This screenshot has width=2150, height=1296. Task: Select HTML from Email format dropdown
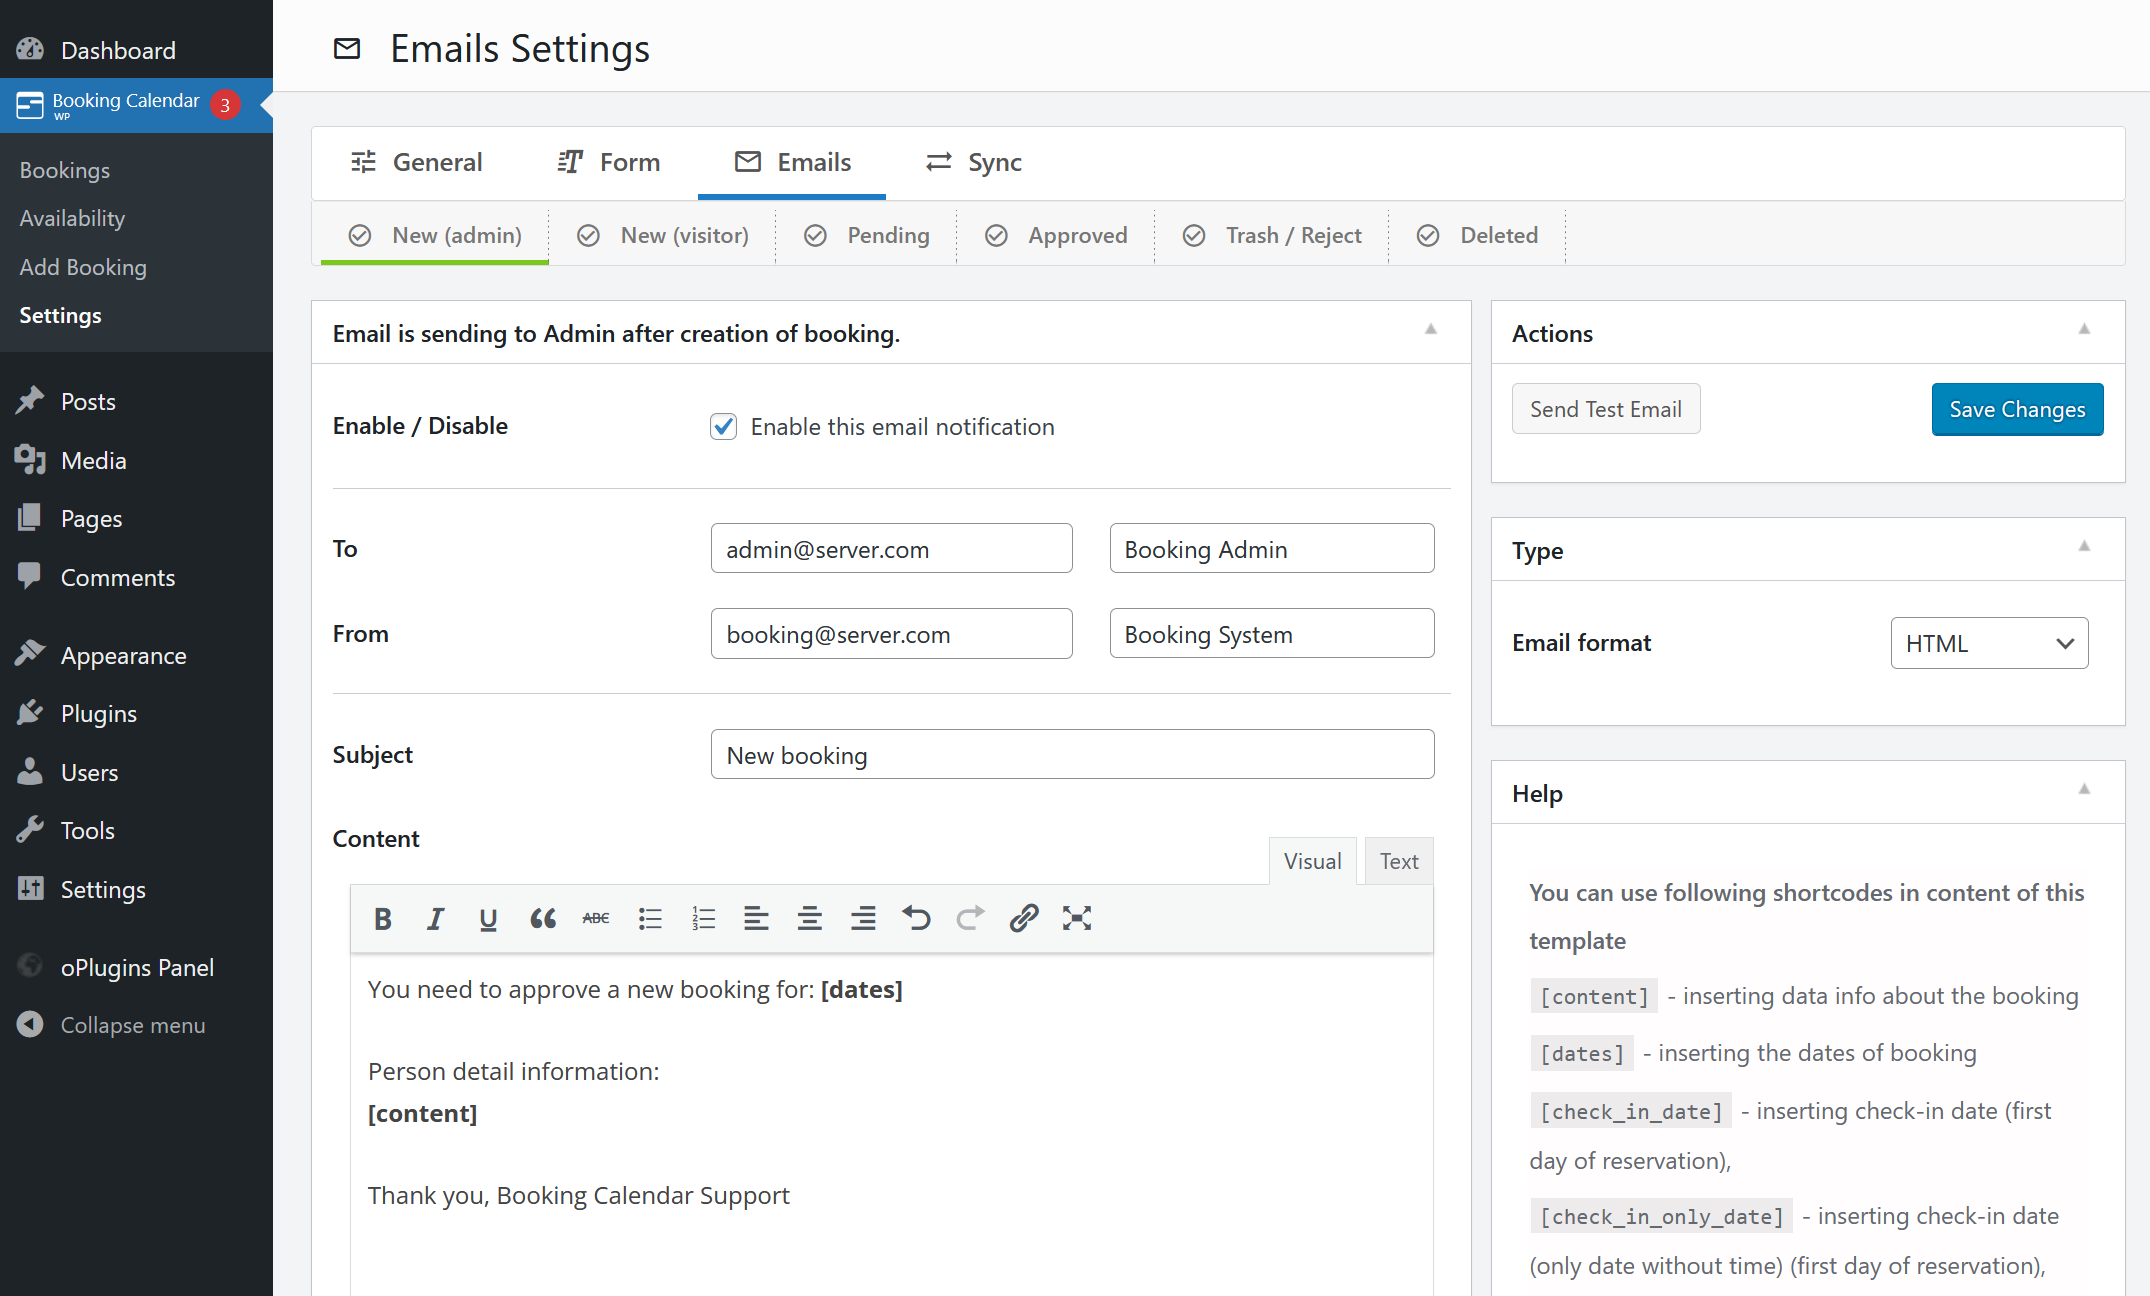point(1990,642)
